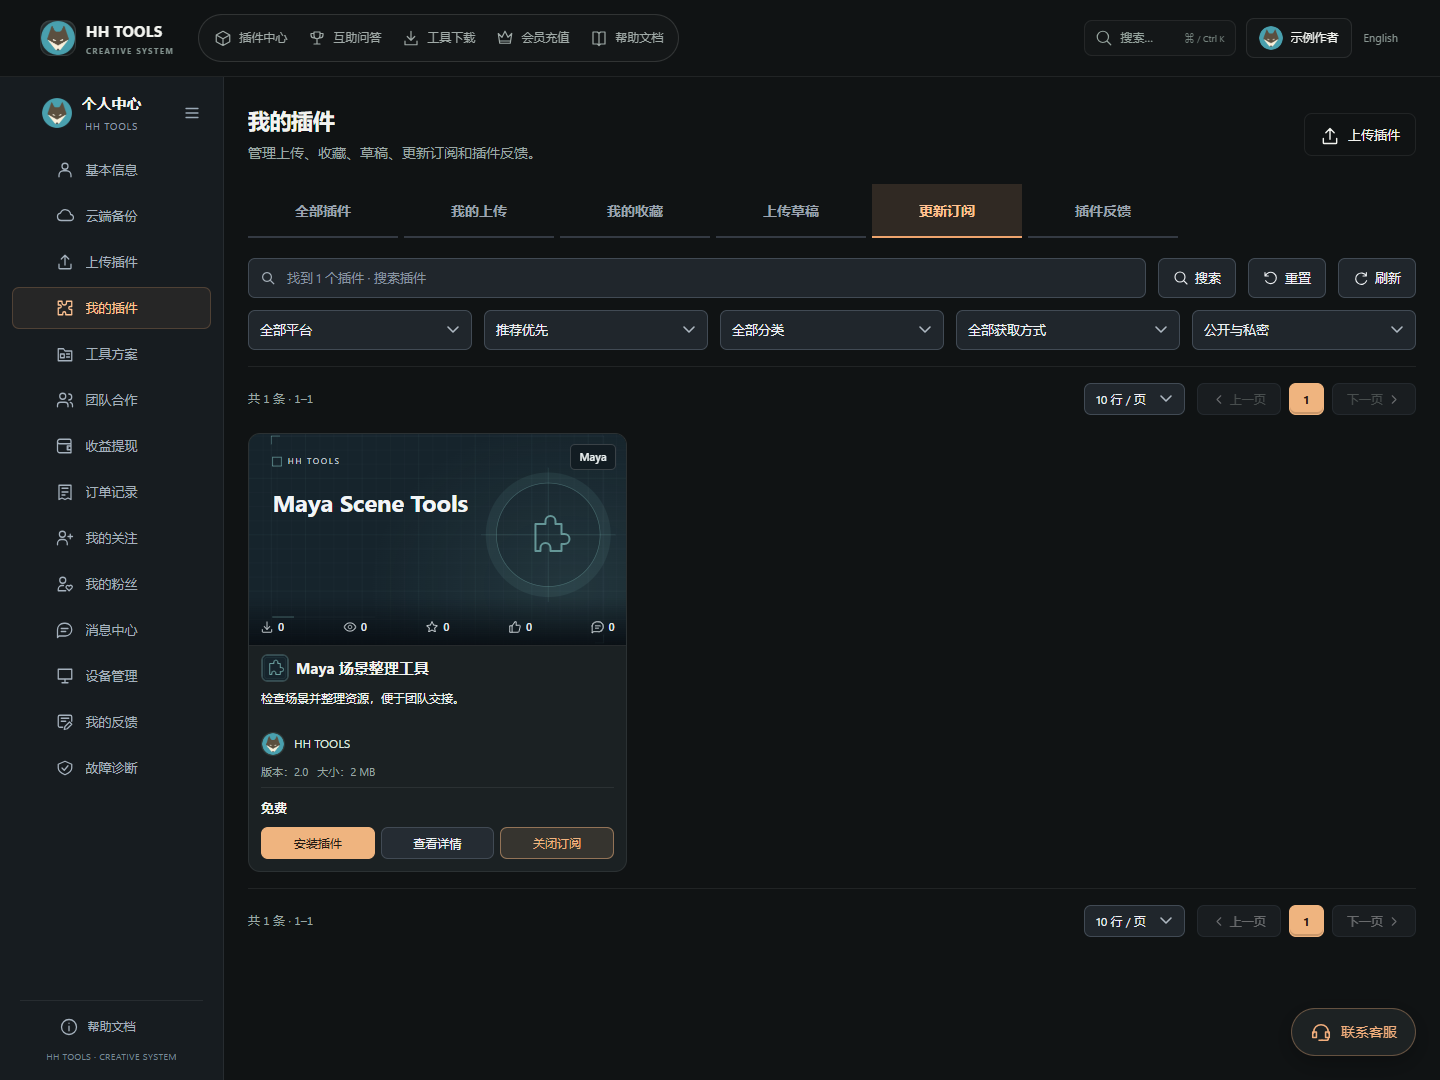Go to 上传插件 in the sidebar

pos(111,262)
